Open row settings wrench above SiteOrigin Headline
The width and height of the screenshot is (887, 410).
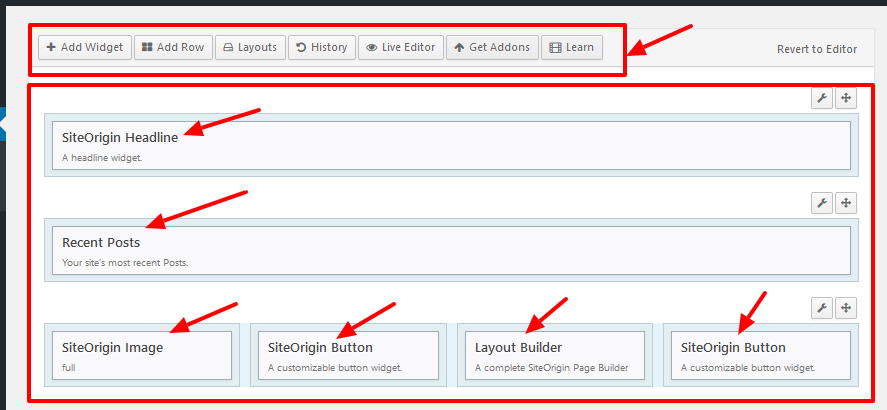pos(822,98)
